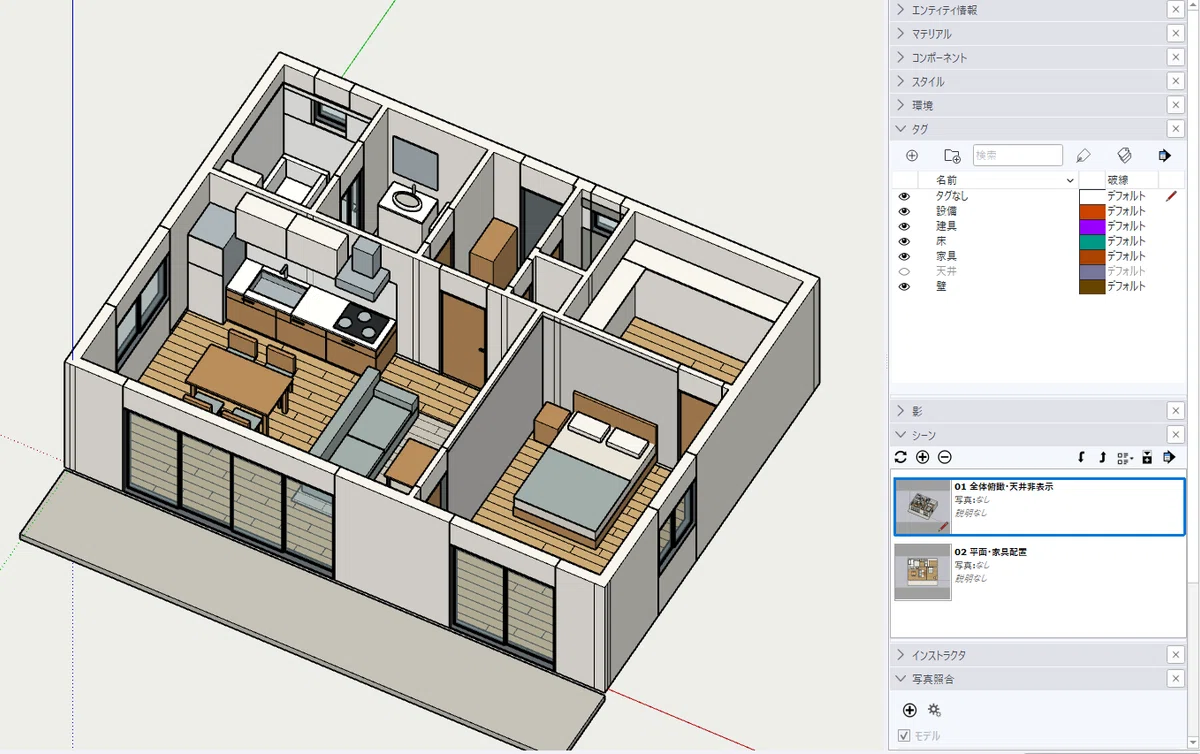Image resolution: width=1200 pixels, height=754 pixels.
Task: Close the スタイル panel
Action: pos(1176,81)
